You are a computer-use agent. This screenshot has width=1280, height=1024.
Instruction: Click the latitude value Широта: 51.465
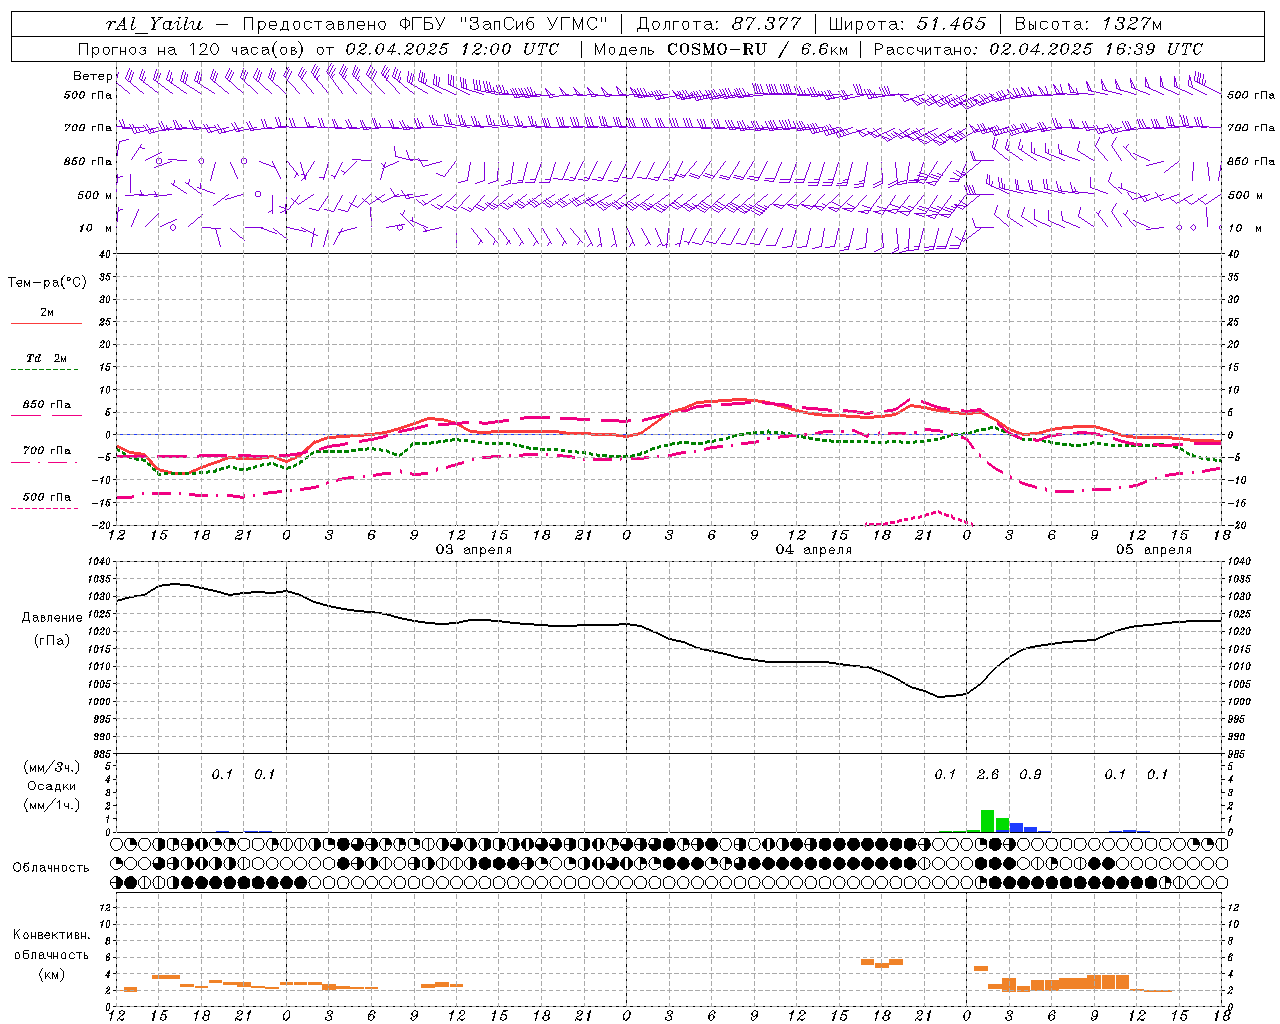pos(907,24)
